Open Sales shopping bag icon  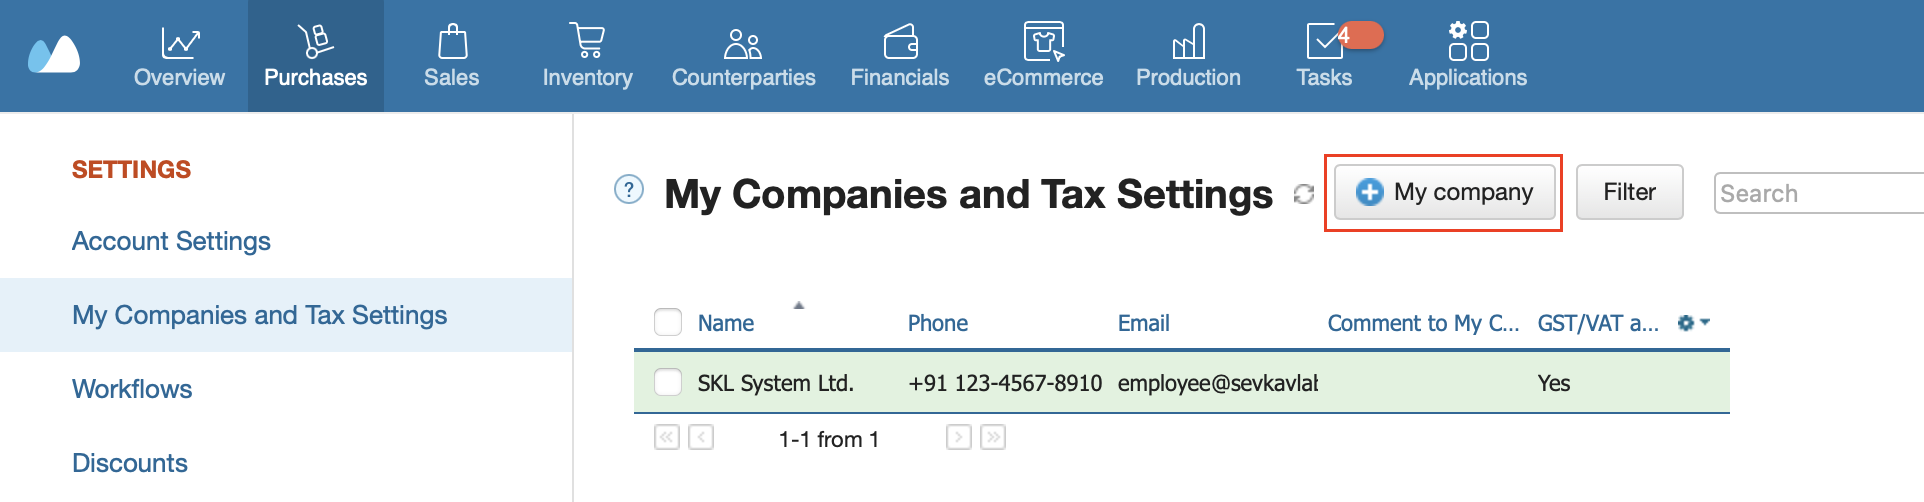[452, 42]
